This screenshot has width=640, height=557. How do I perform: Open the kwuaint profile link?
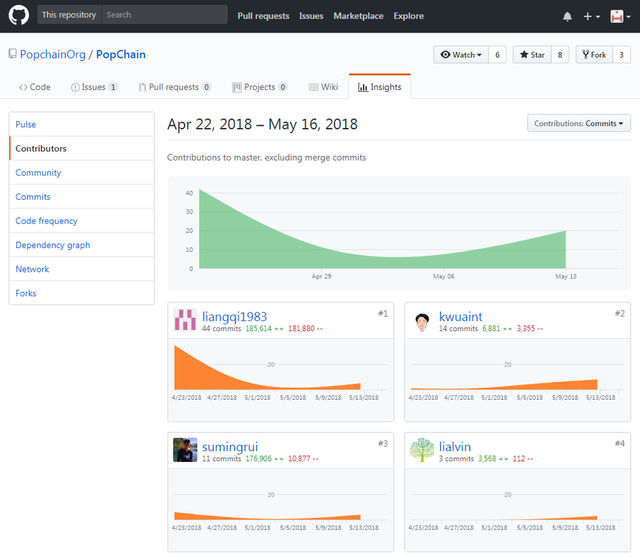(460, 317)
